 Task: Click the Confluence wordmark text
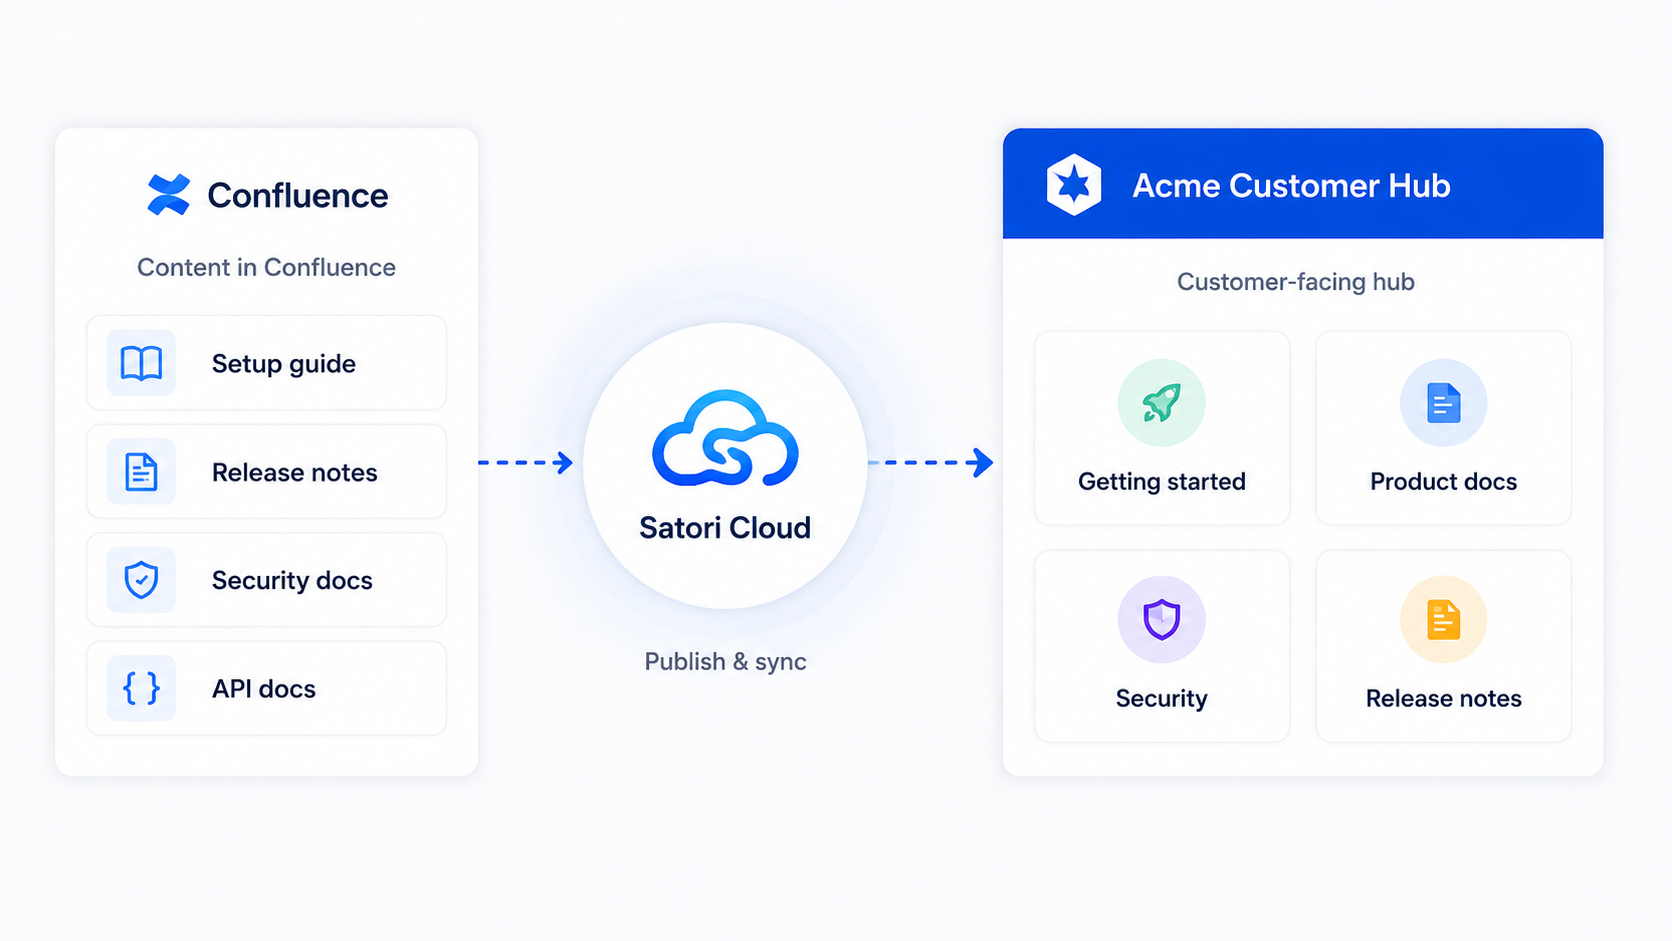(297, 195)
